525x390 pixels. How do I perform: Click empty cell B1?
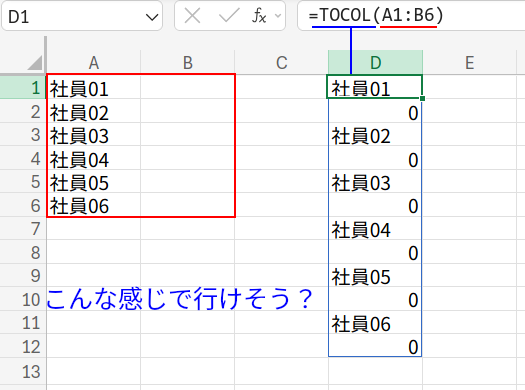(x=188, y=87)
